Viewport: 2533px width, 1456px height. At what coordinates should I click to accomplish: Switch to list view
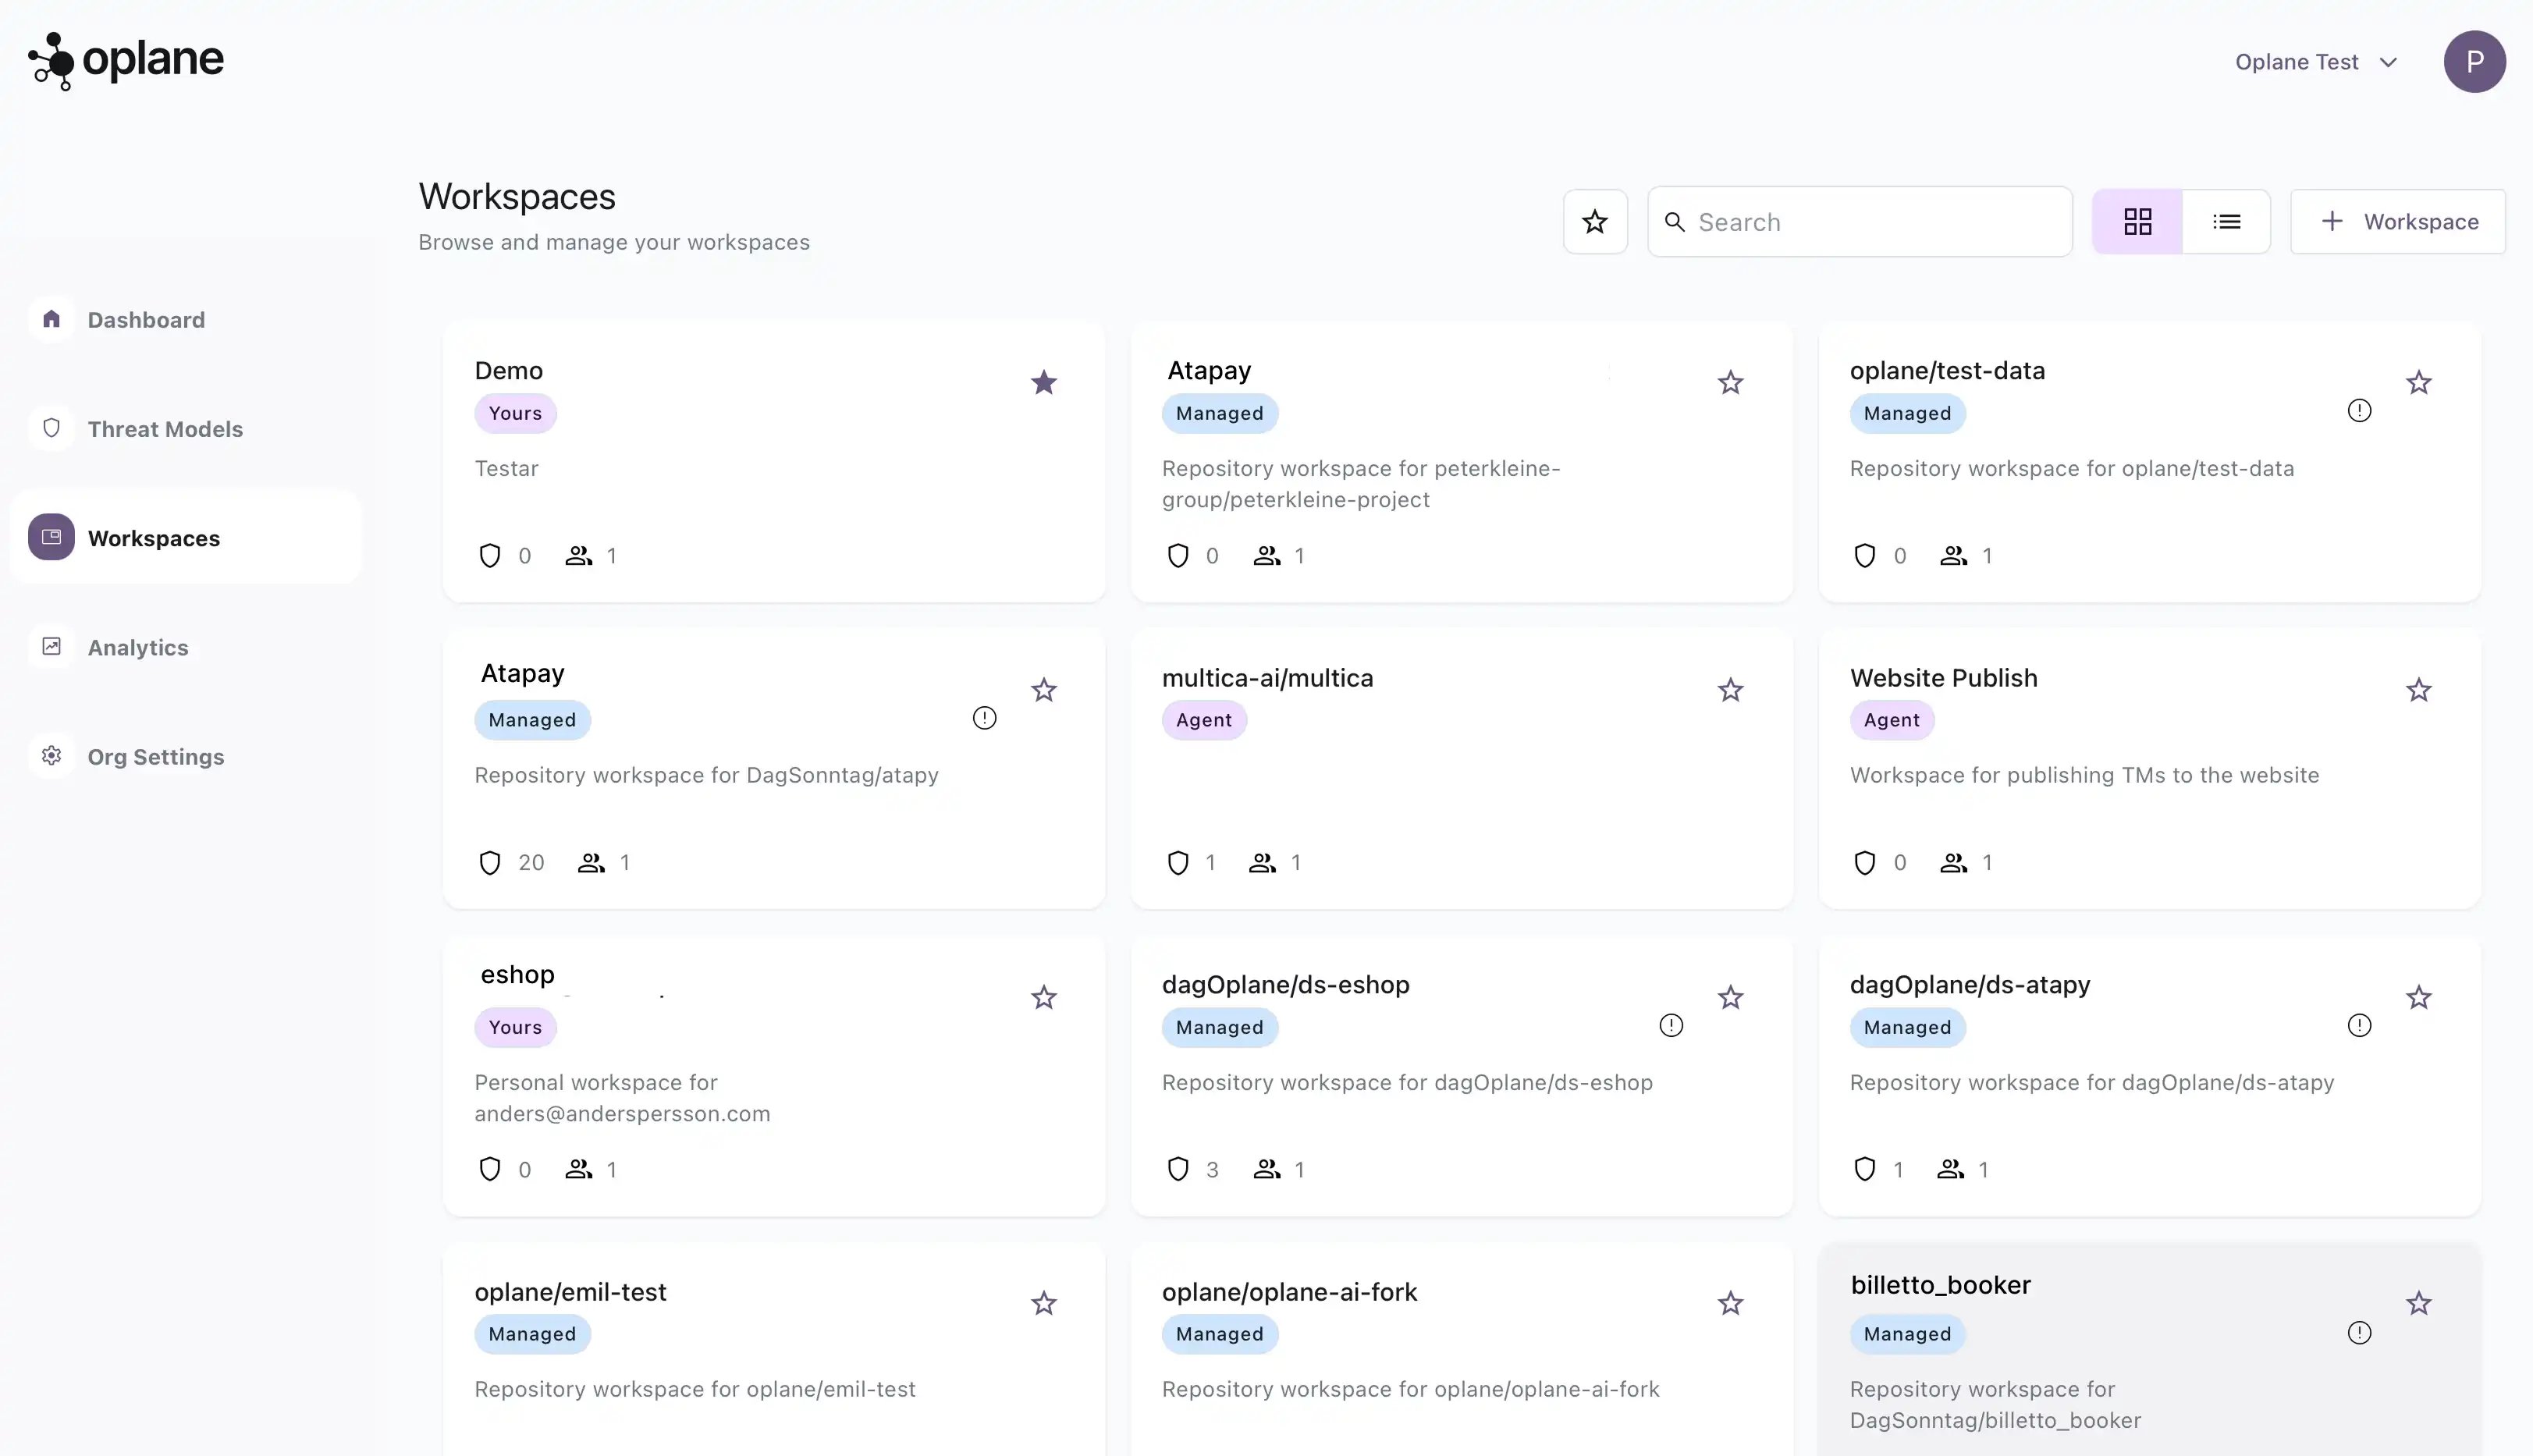(x=2226, y=222)
